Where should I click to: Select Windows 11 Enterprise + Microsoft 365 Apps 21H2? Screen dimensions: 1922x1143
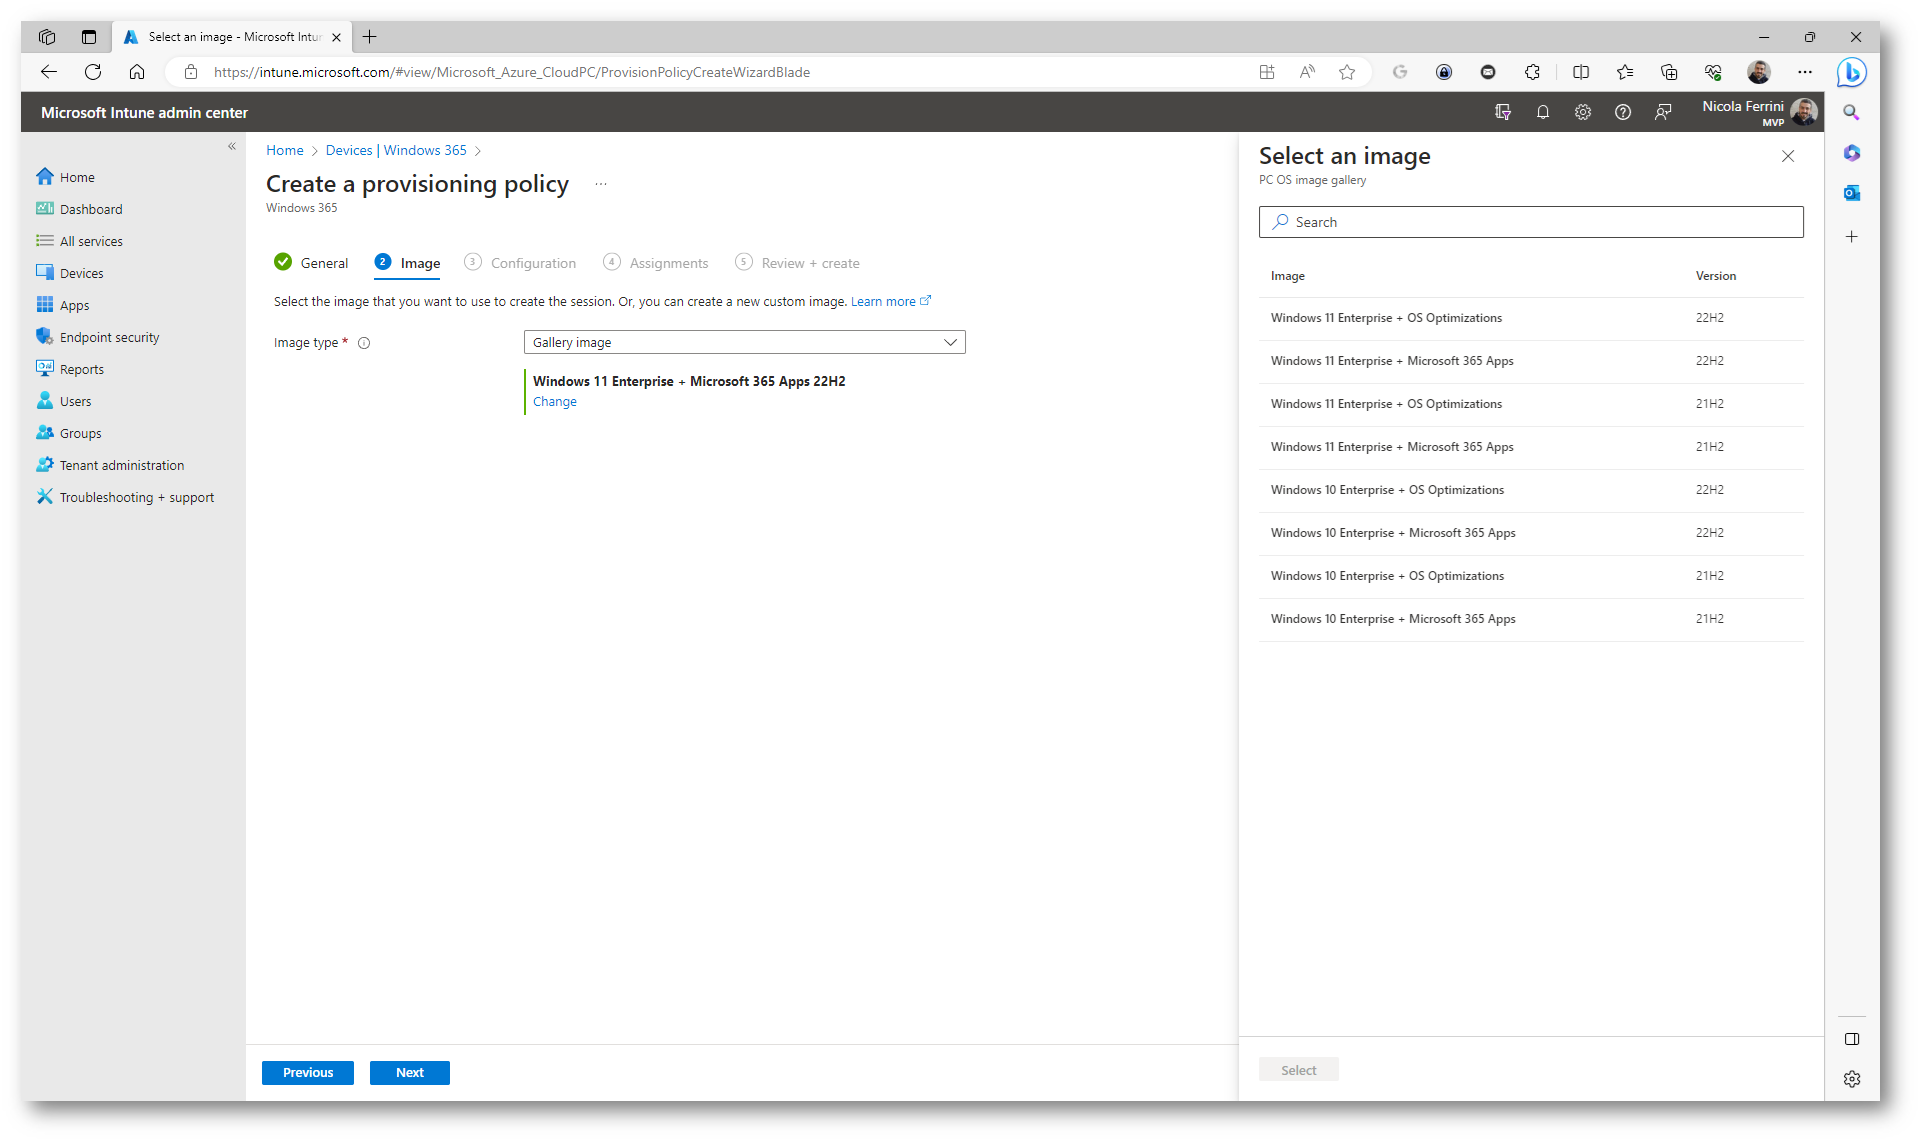coord(1531,447)
